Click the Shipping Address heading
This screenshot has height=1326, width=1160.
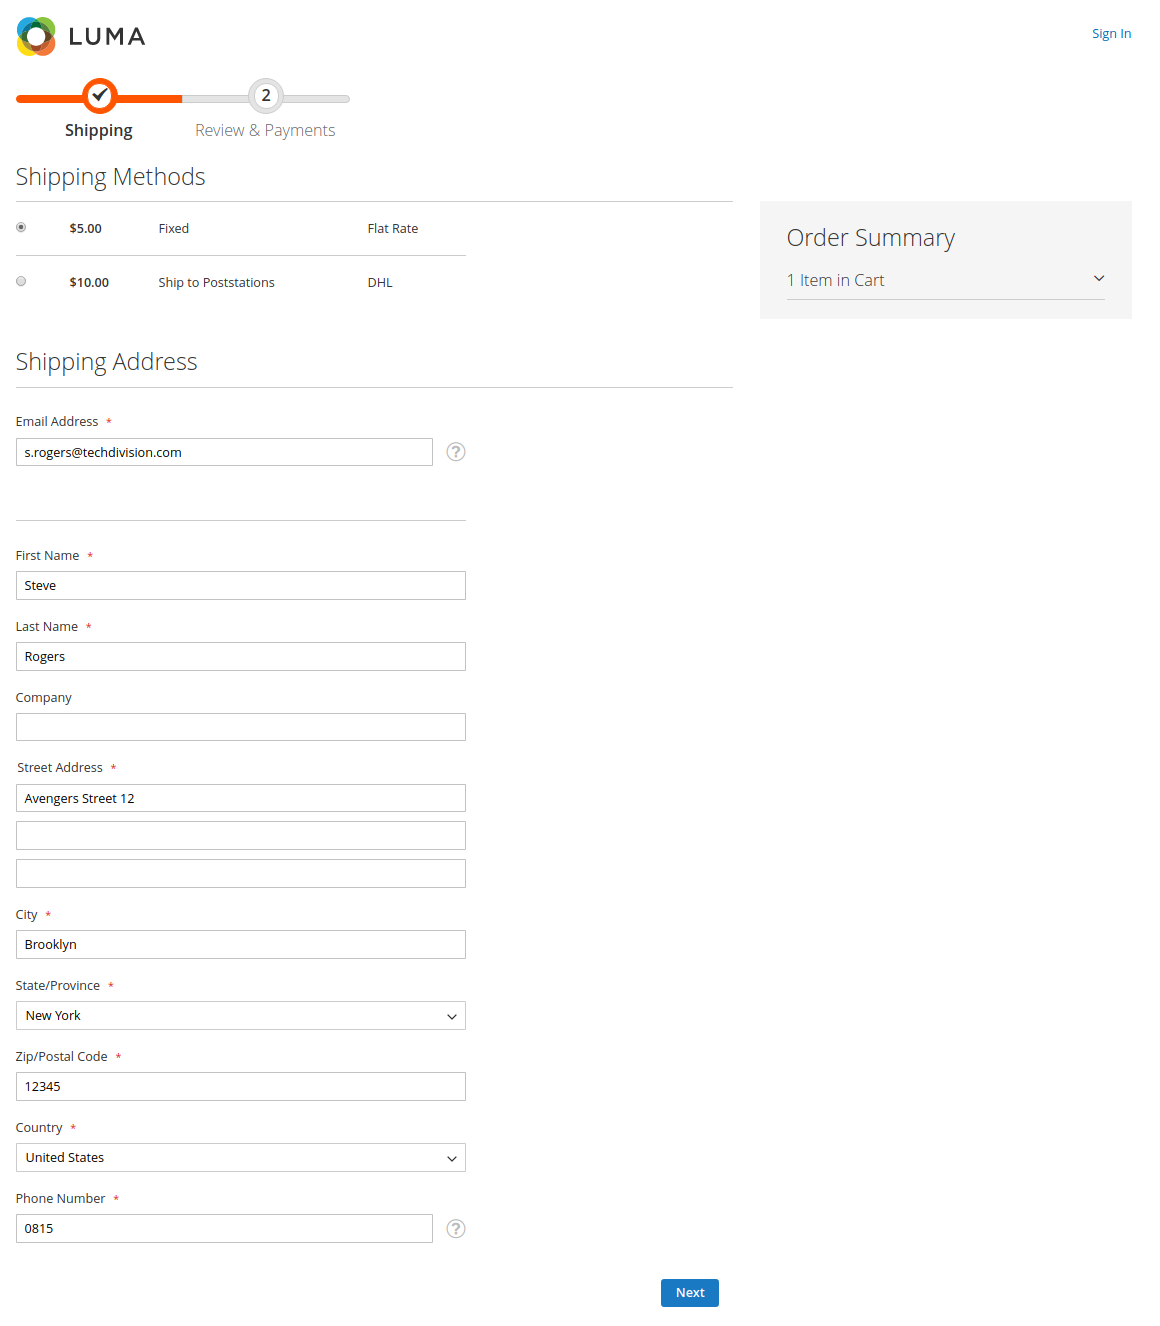click(106, 362)
